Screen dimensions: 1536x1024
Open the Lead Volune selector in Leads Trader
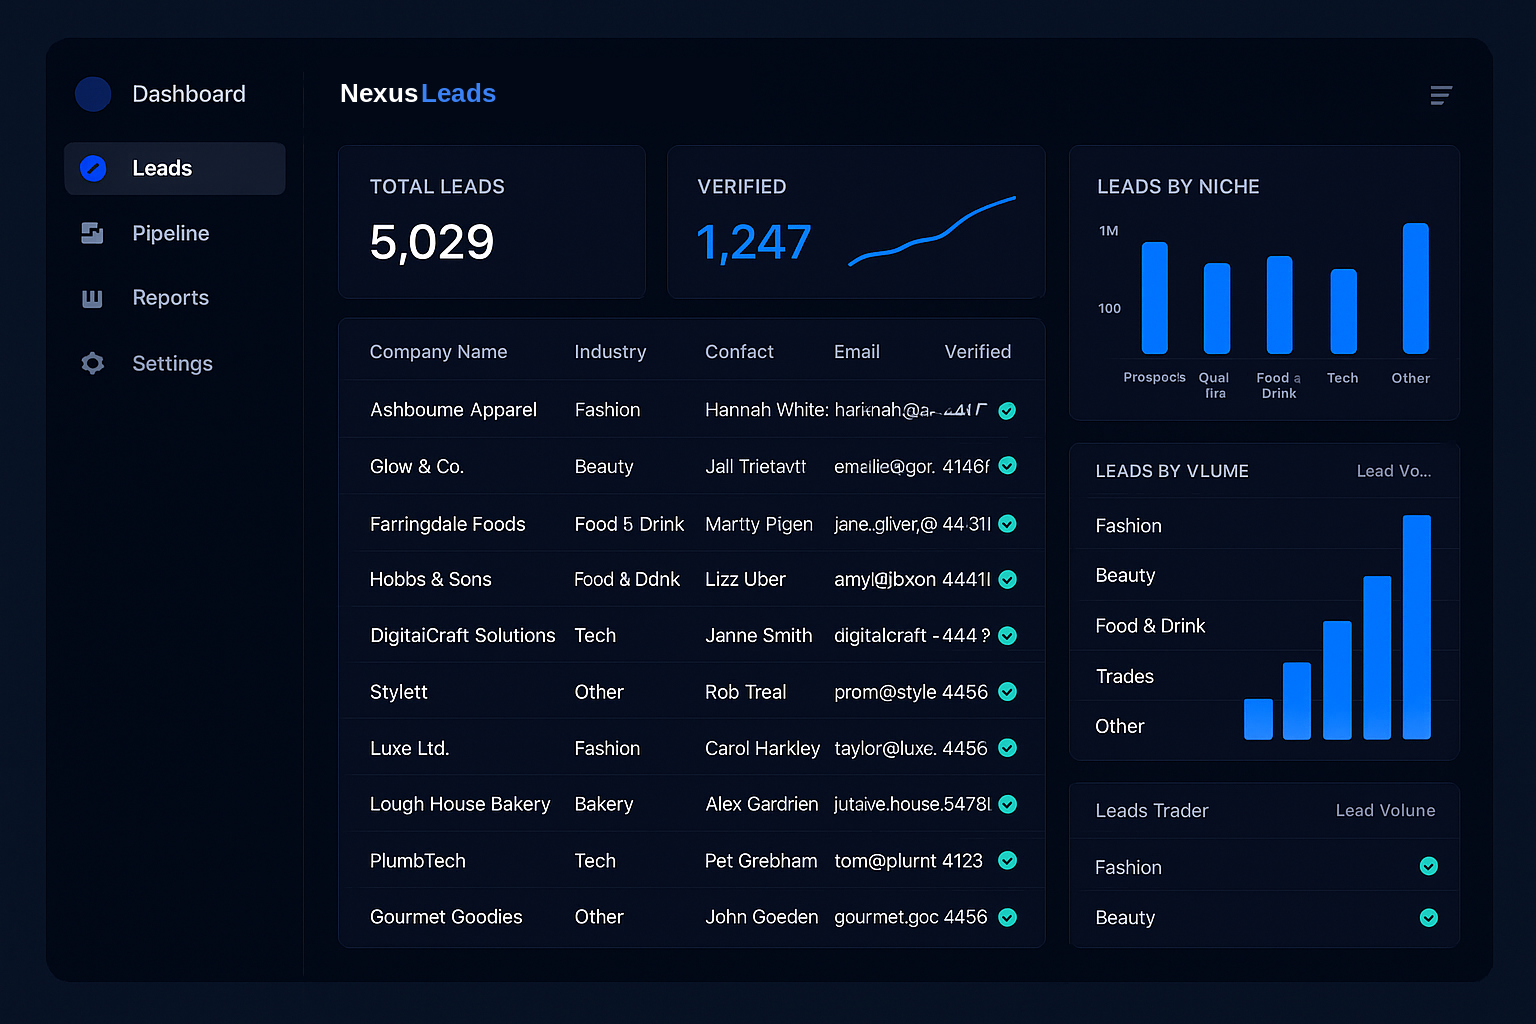1385,810
